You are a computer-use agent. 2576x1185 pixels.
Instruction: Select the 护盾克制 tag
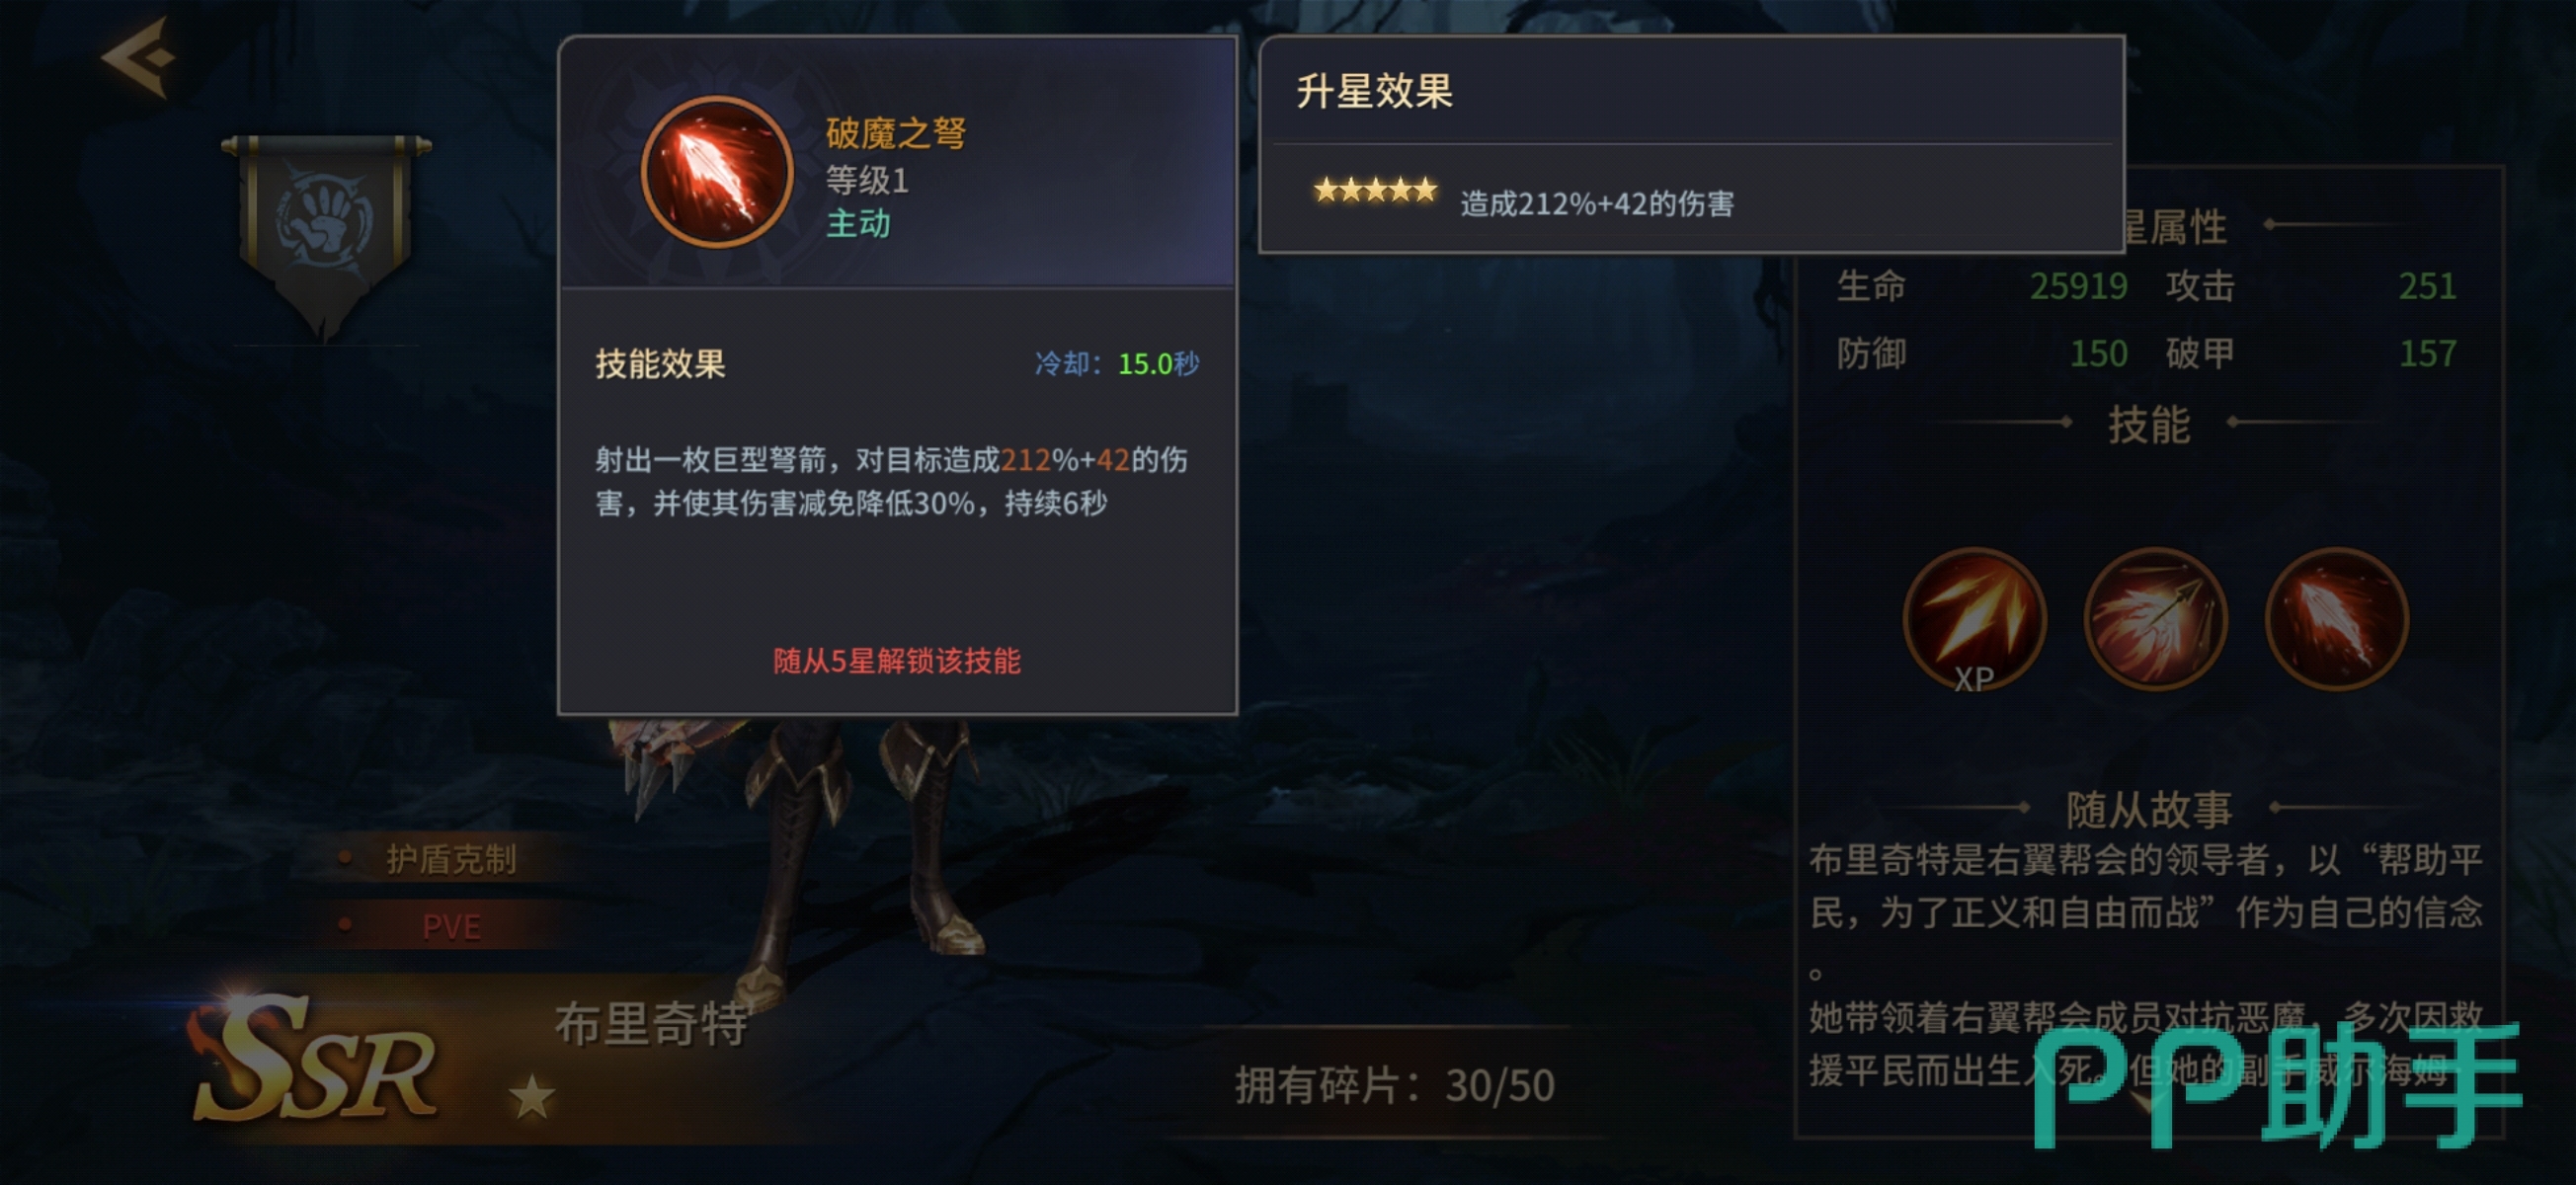(x=451, y=859)
